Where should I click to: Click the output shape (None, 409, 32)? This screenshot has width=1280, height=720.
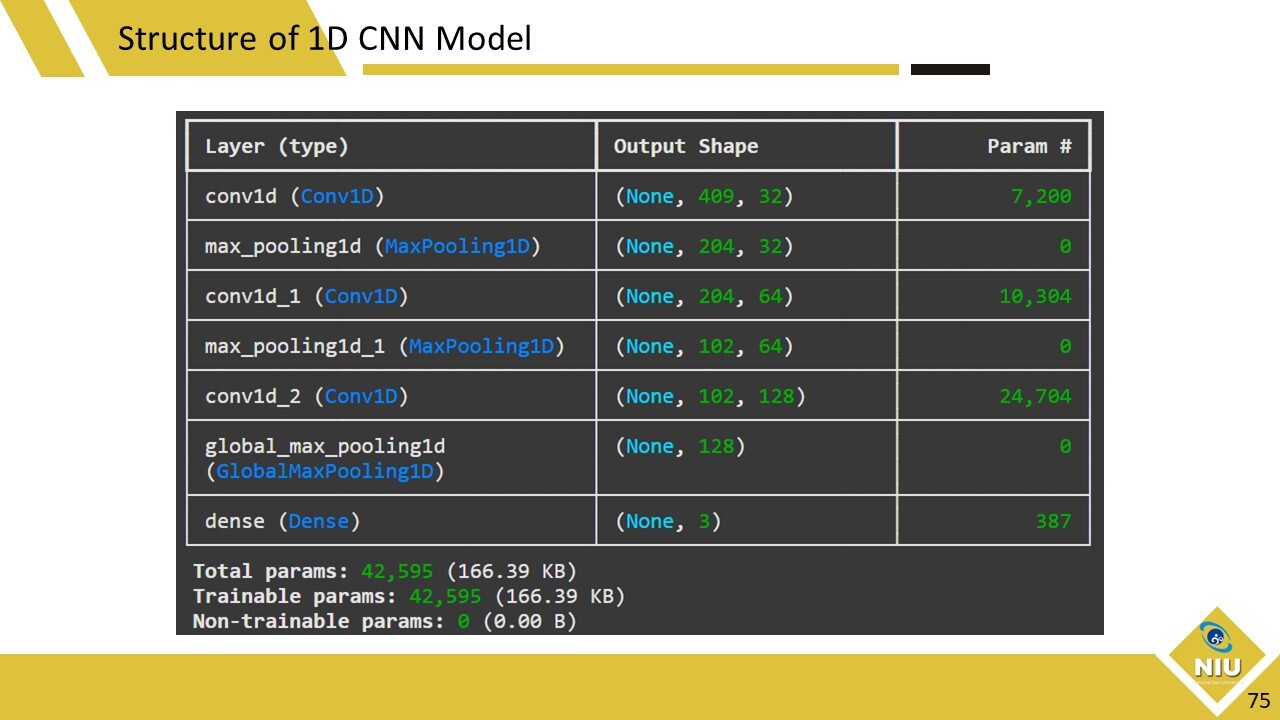[x=703, y=196]
